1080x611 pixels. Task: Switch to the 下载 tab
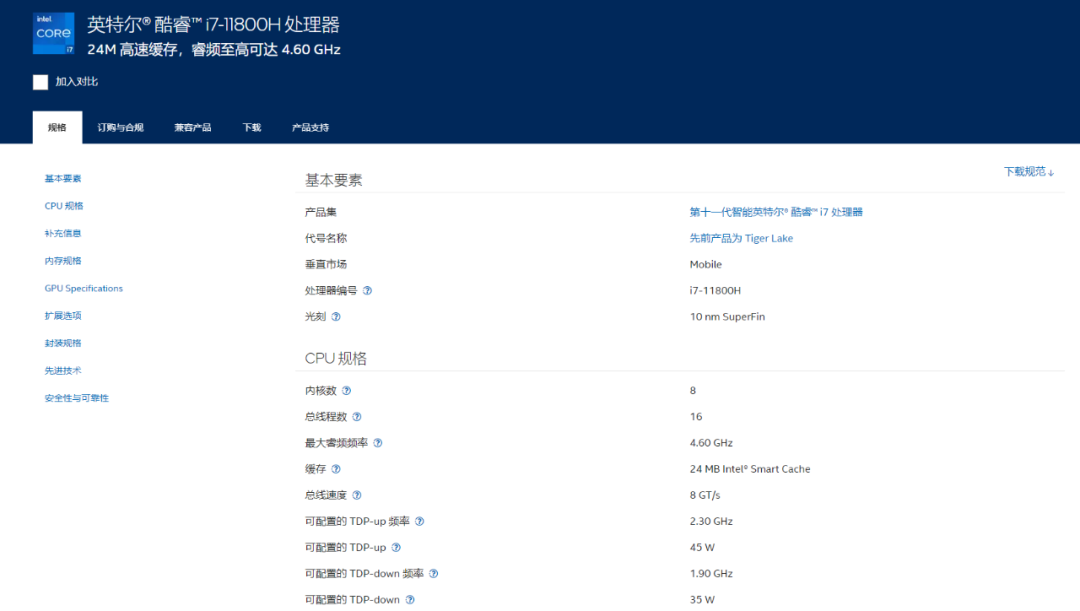(x=251, y=127)
